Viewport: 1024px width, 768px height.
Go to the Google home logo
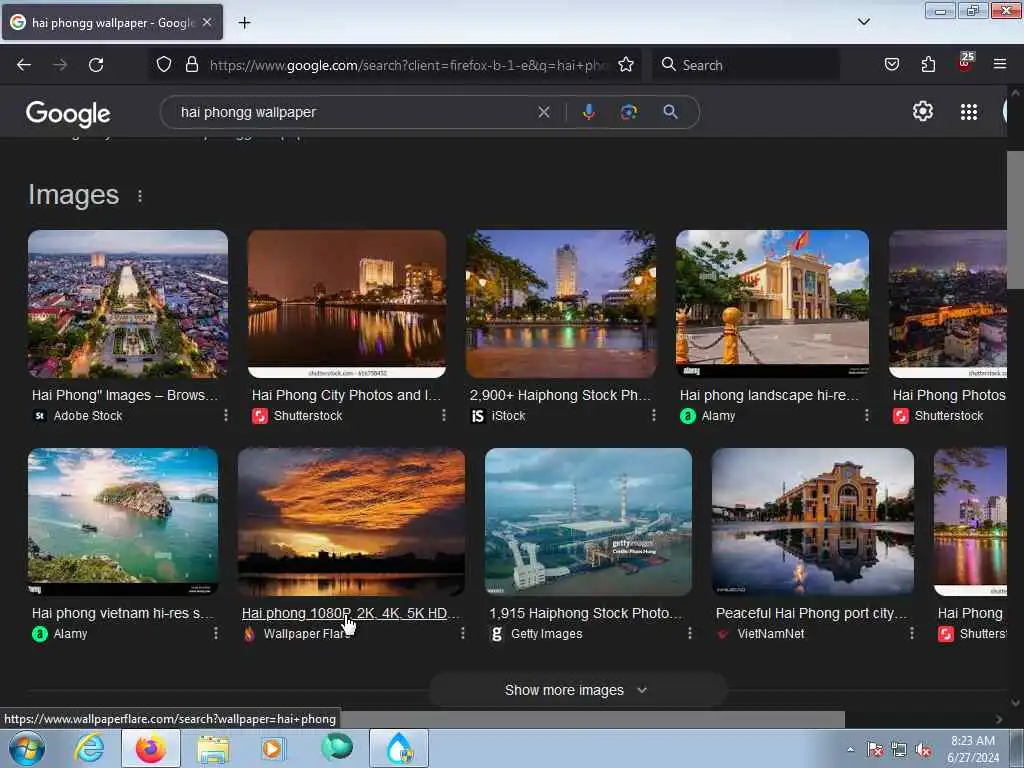[x=68, y=114]
